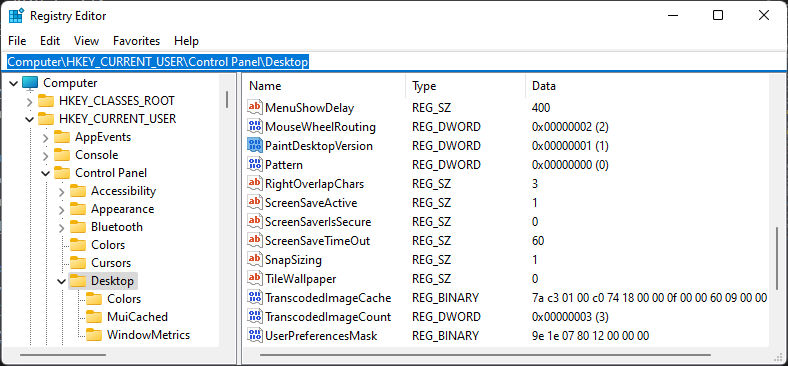
Task: Select the 'PaintDesktopVersion' value name
Action: [x=319, y=146]
